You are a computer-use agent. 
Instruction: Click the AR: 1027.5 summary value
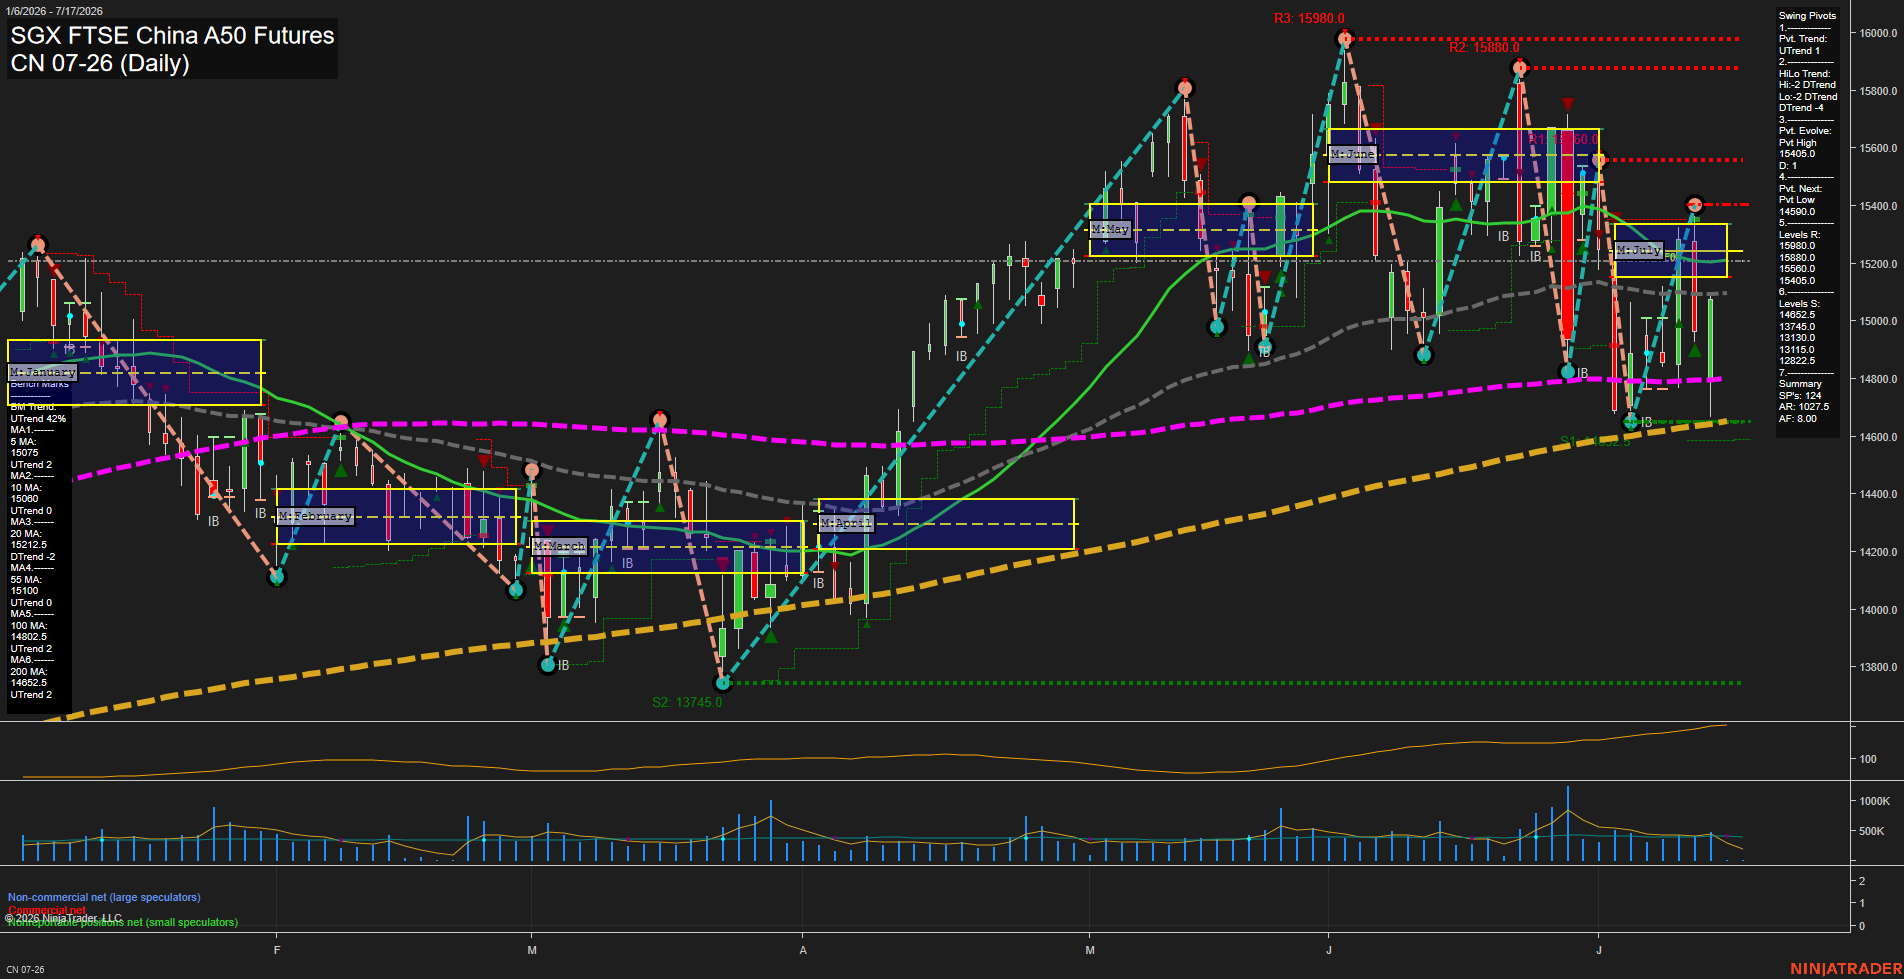point(1804,407)
